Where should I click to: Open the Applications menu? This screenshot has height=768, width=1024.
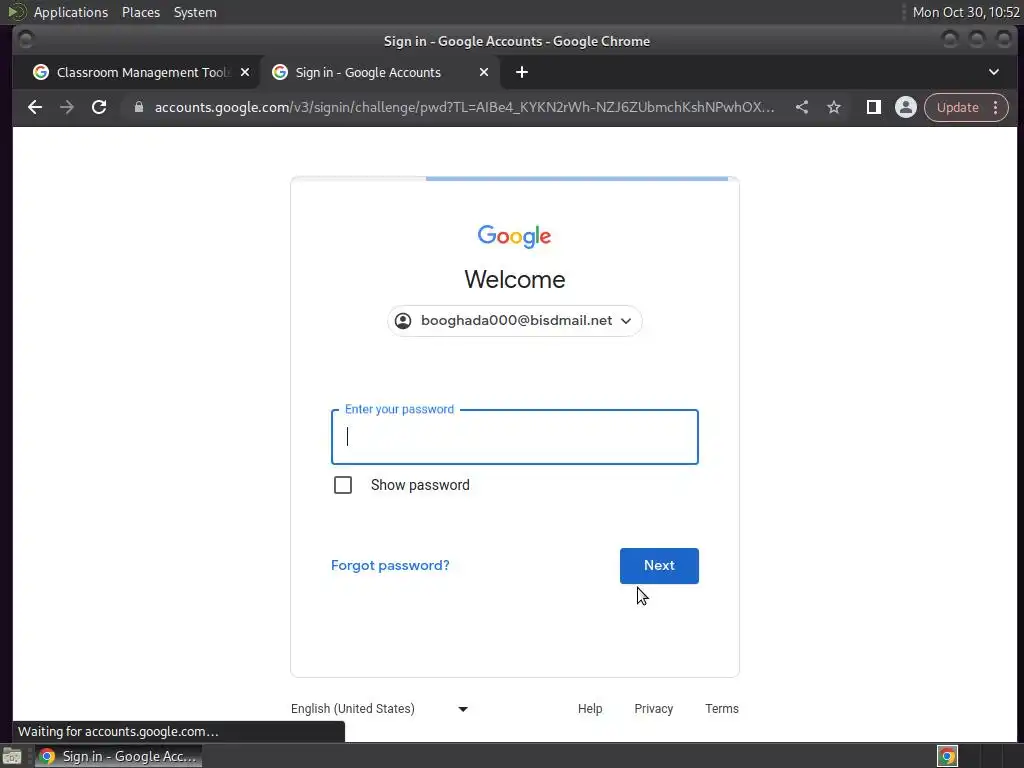point(71,12)
